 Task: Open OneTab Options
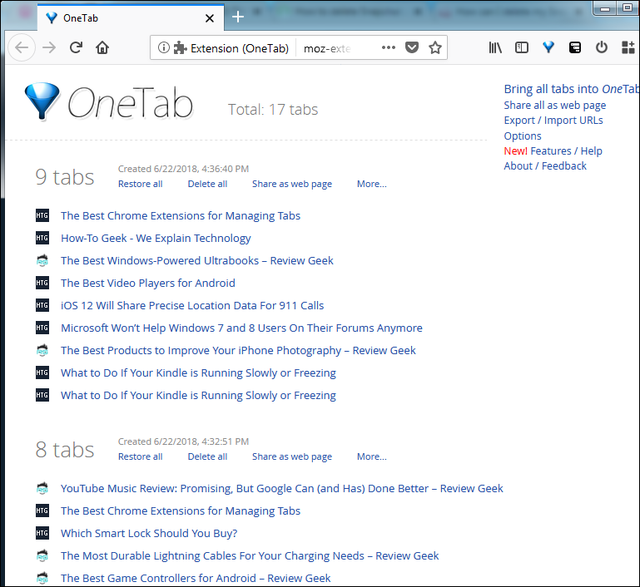[522, 136]
